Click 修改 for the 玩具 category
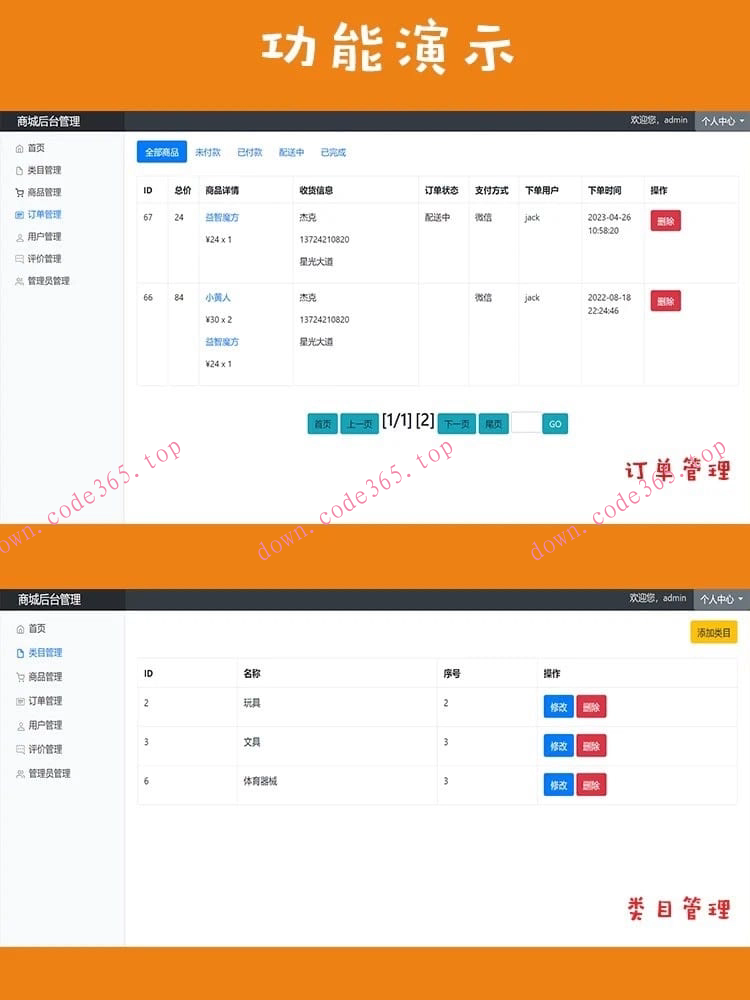The width and height of the screenshot is (750, 1000). 559,707
